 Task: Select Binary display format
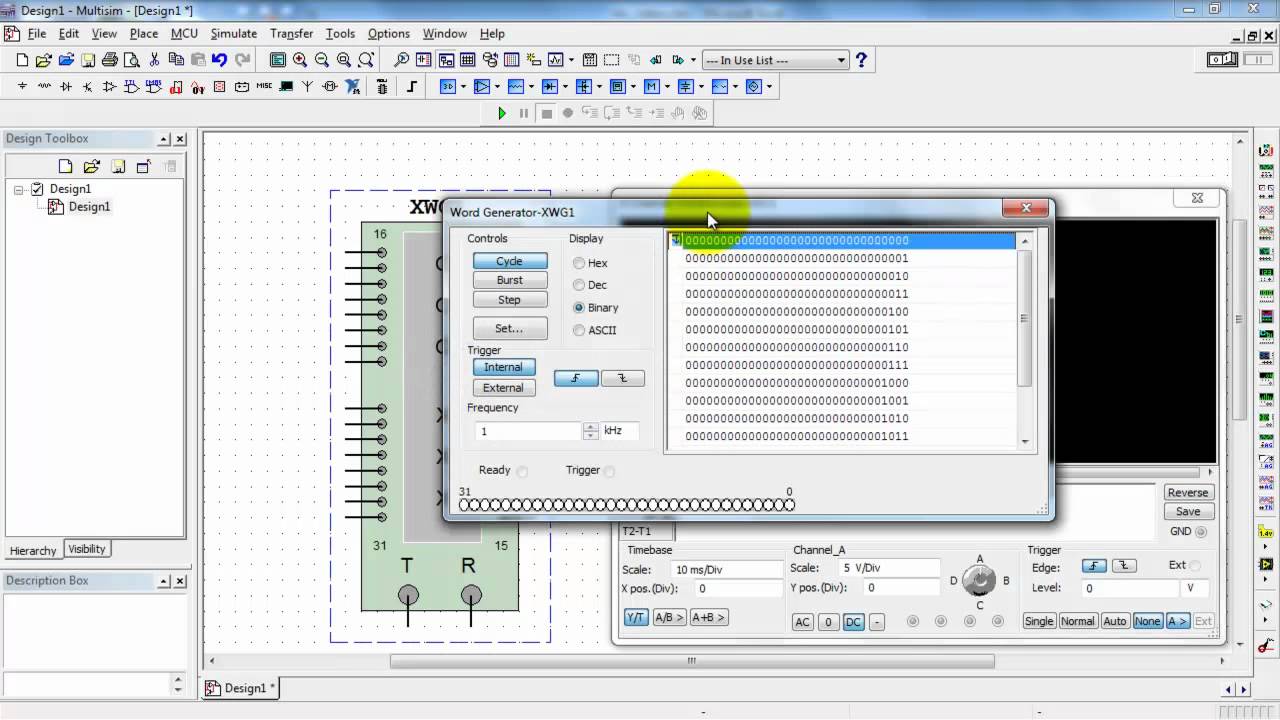pyautogui.click(x=579, y=308)
